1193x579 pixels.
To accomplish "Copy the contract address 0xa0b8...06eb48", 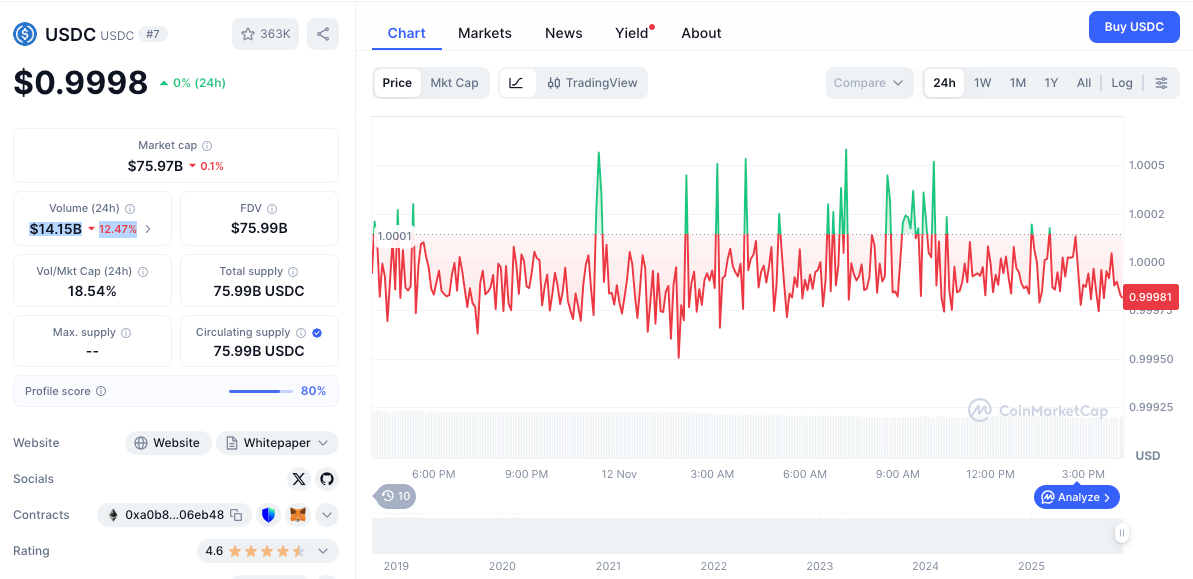I will click(x=236, y=515).
